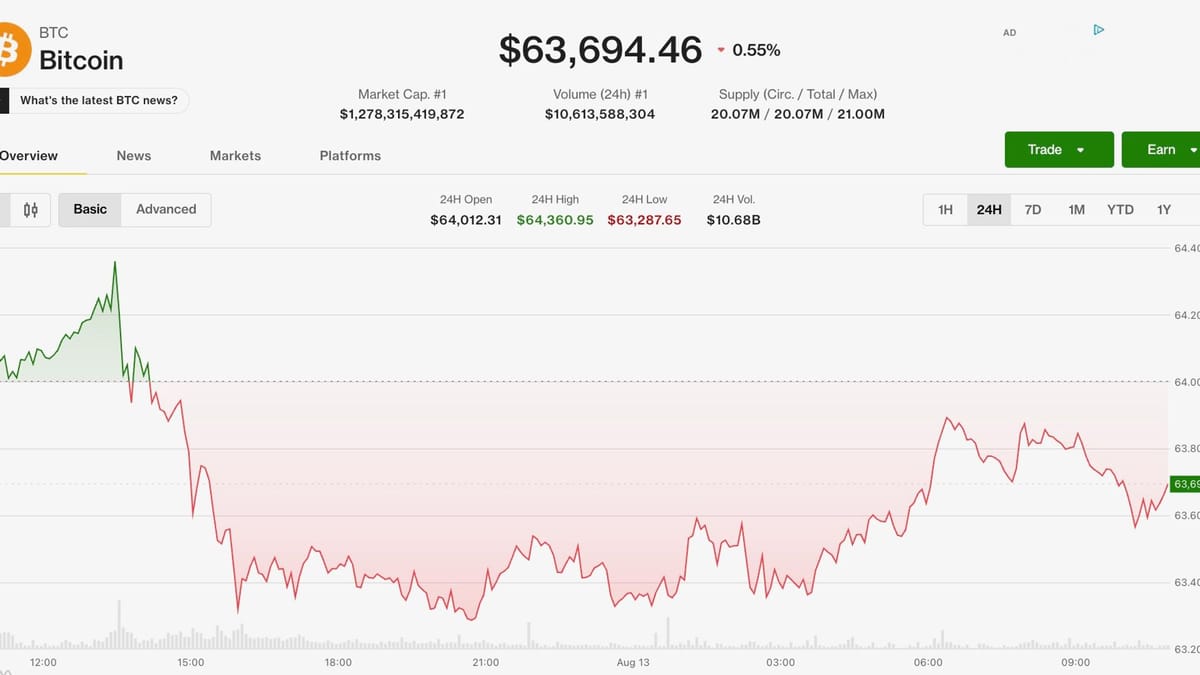Click the Market Cap. #1 label
Viewport: 1200px width, 675px height.
point(402,94)
